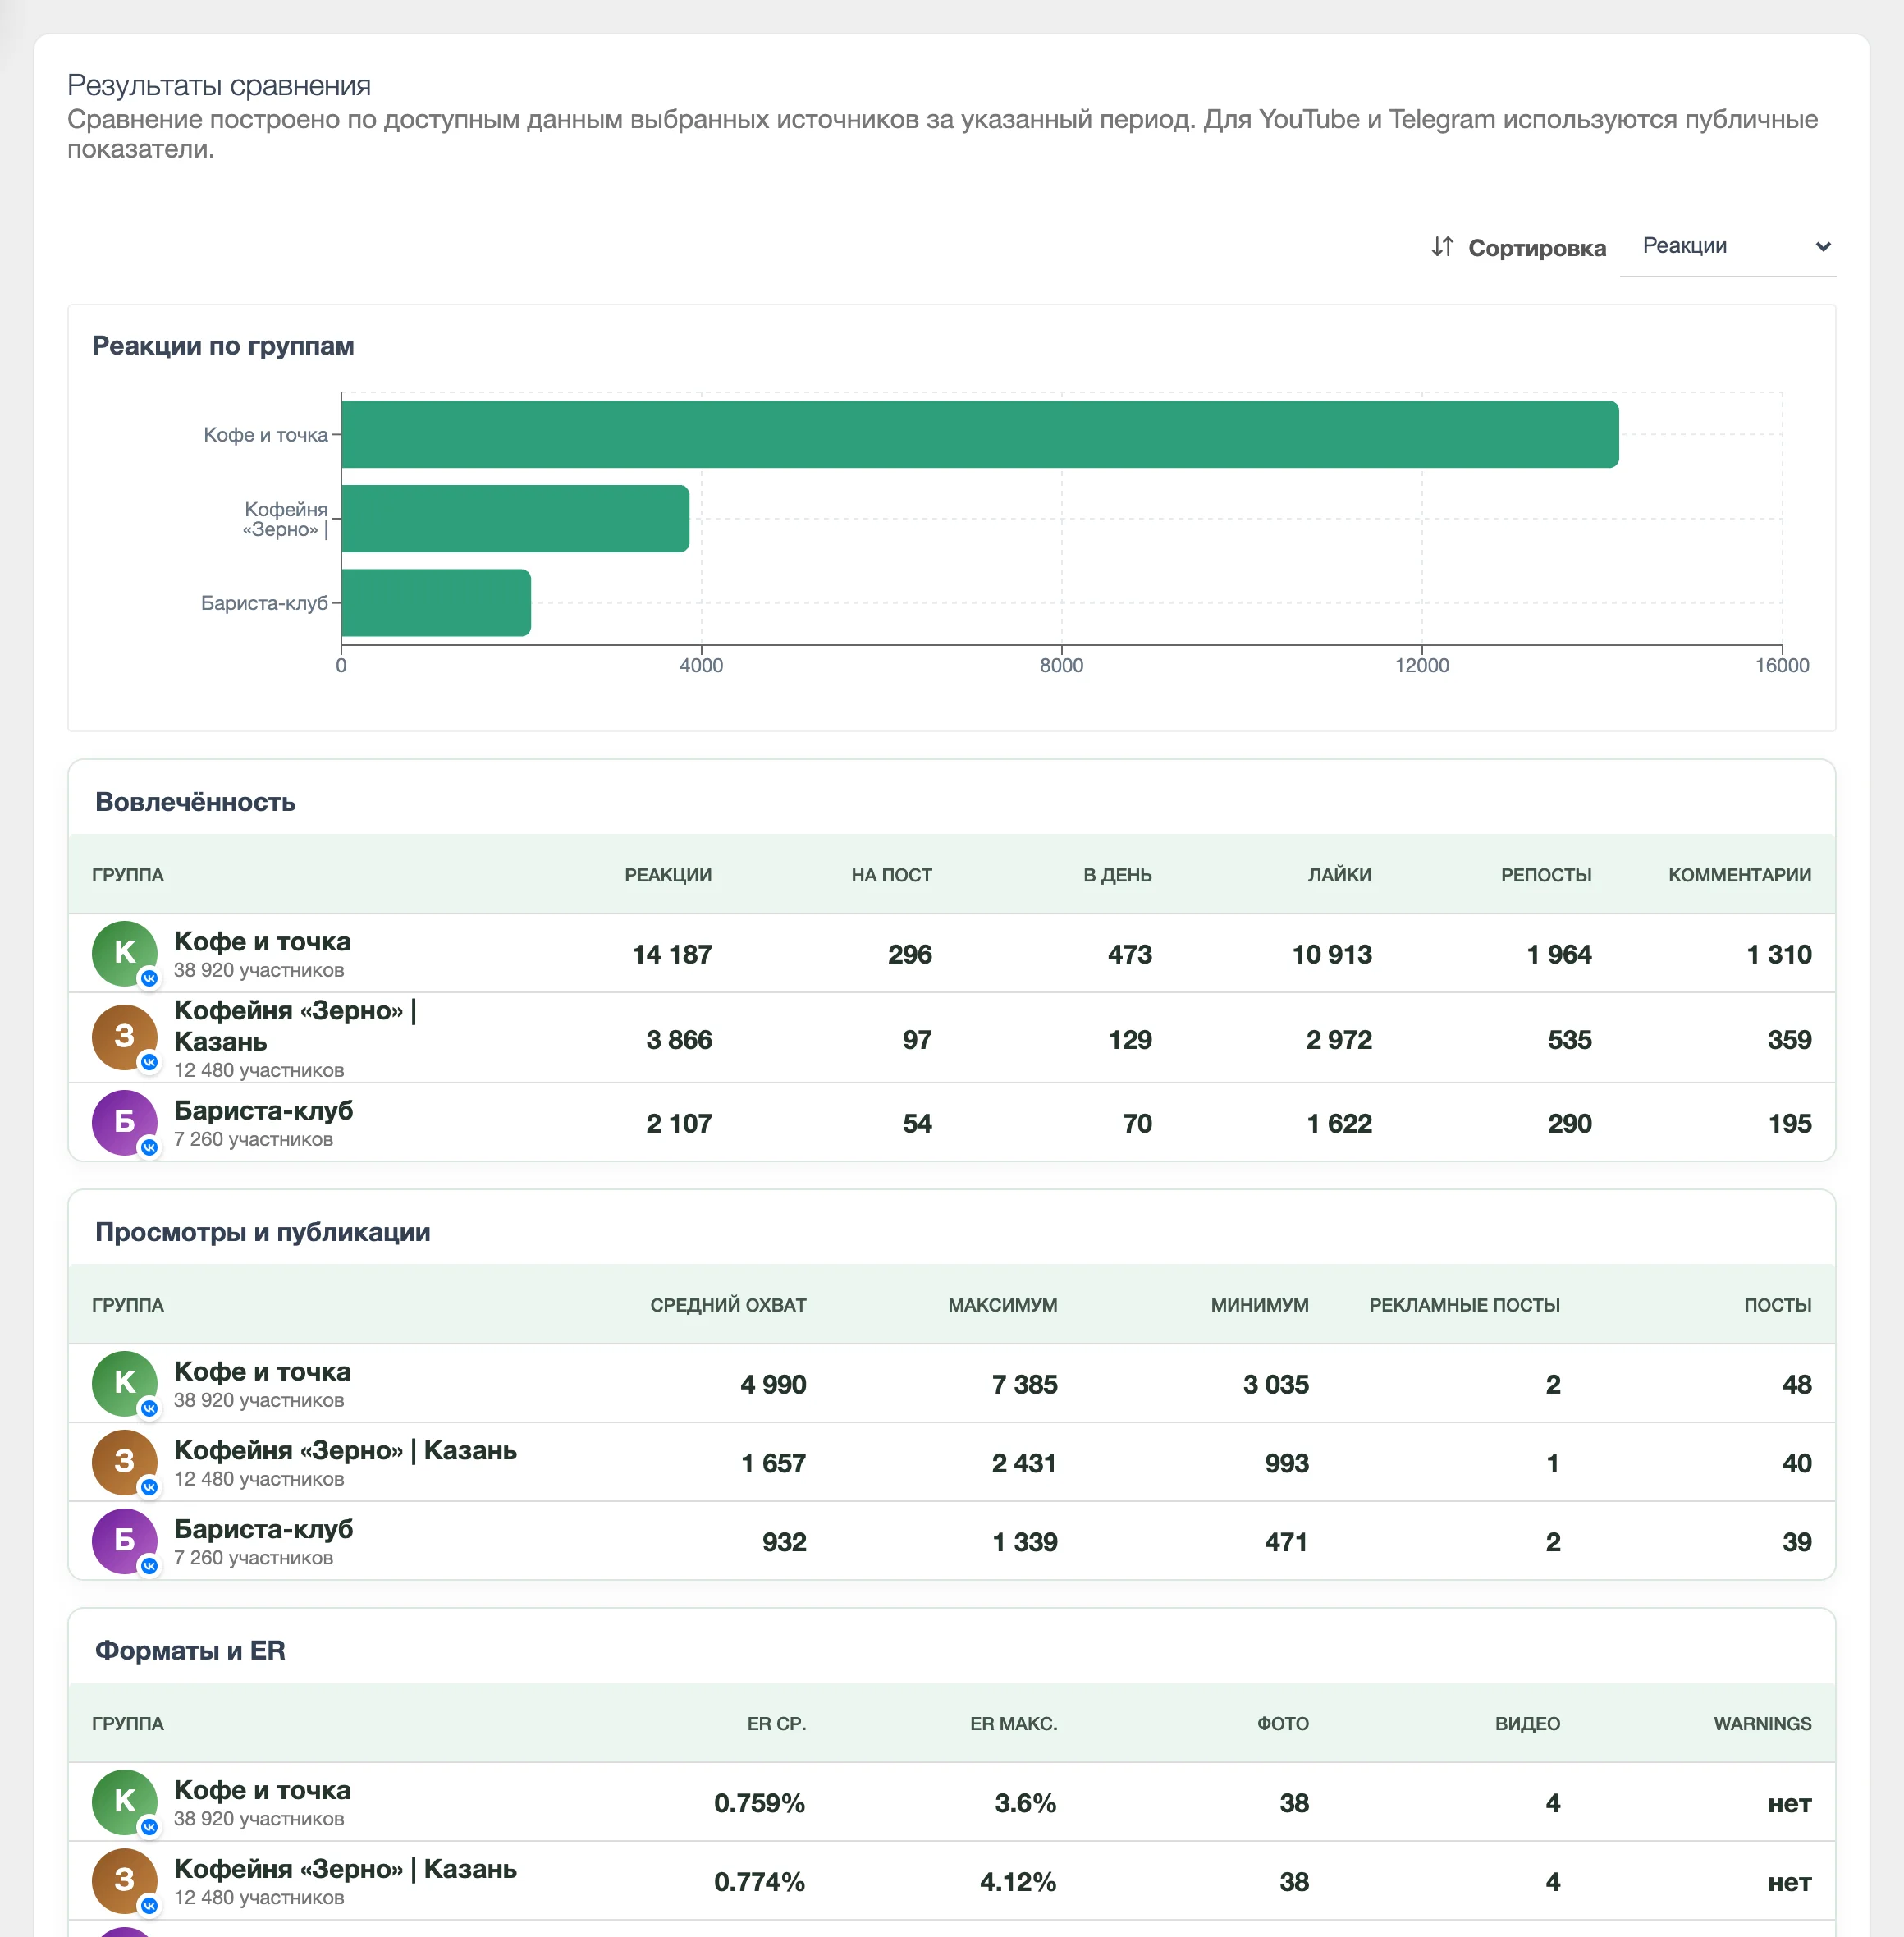This screenshot has width=1904, height=1937.
Task: Open Кофейня «Зерно» | Казань in Вовлечённость table
Action: coord(295,1026)
